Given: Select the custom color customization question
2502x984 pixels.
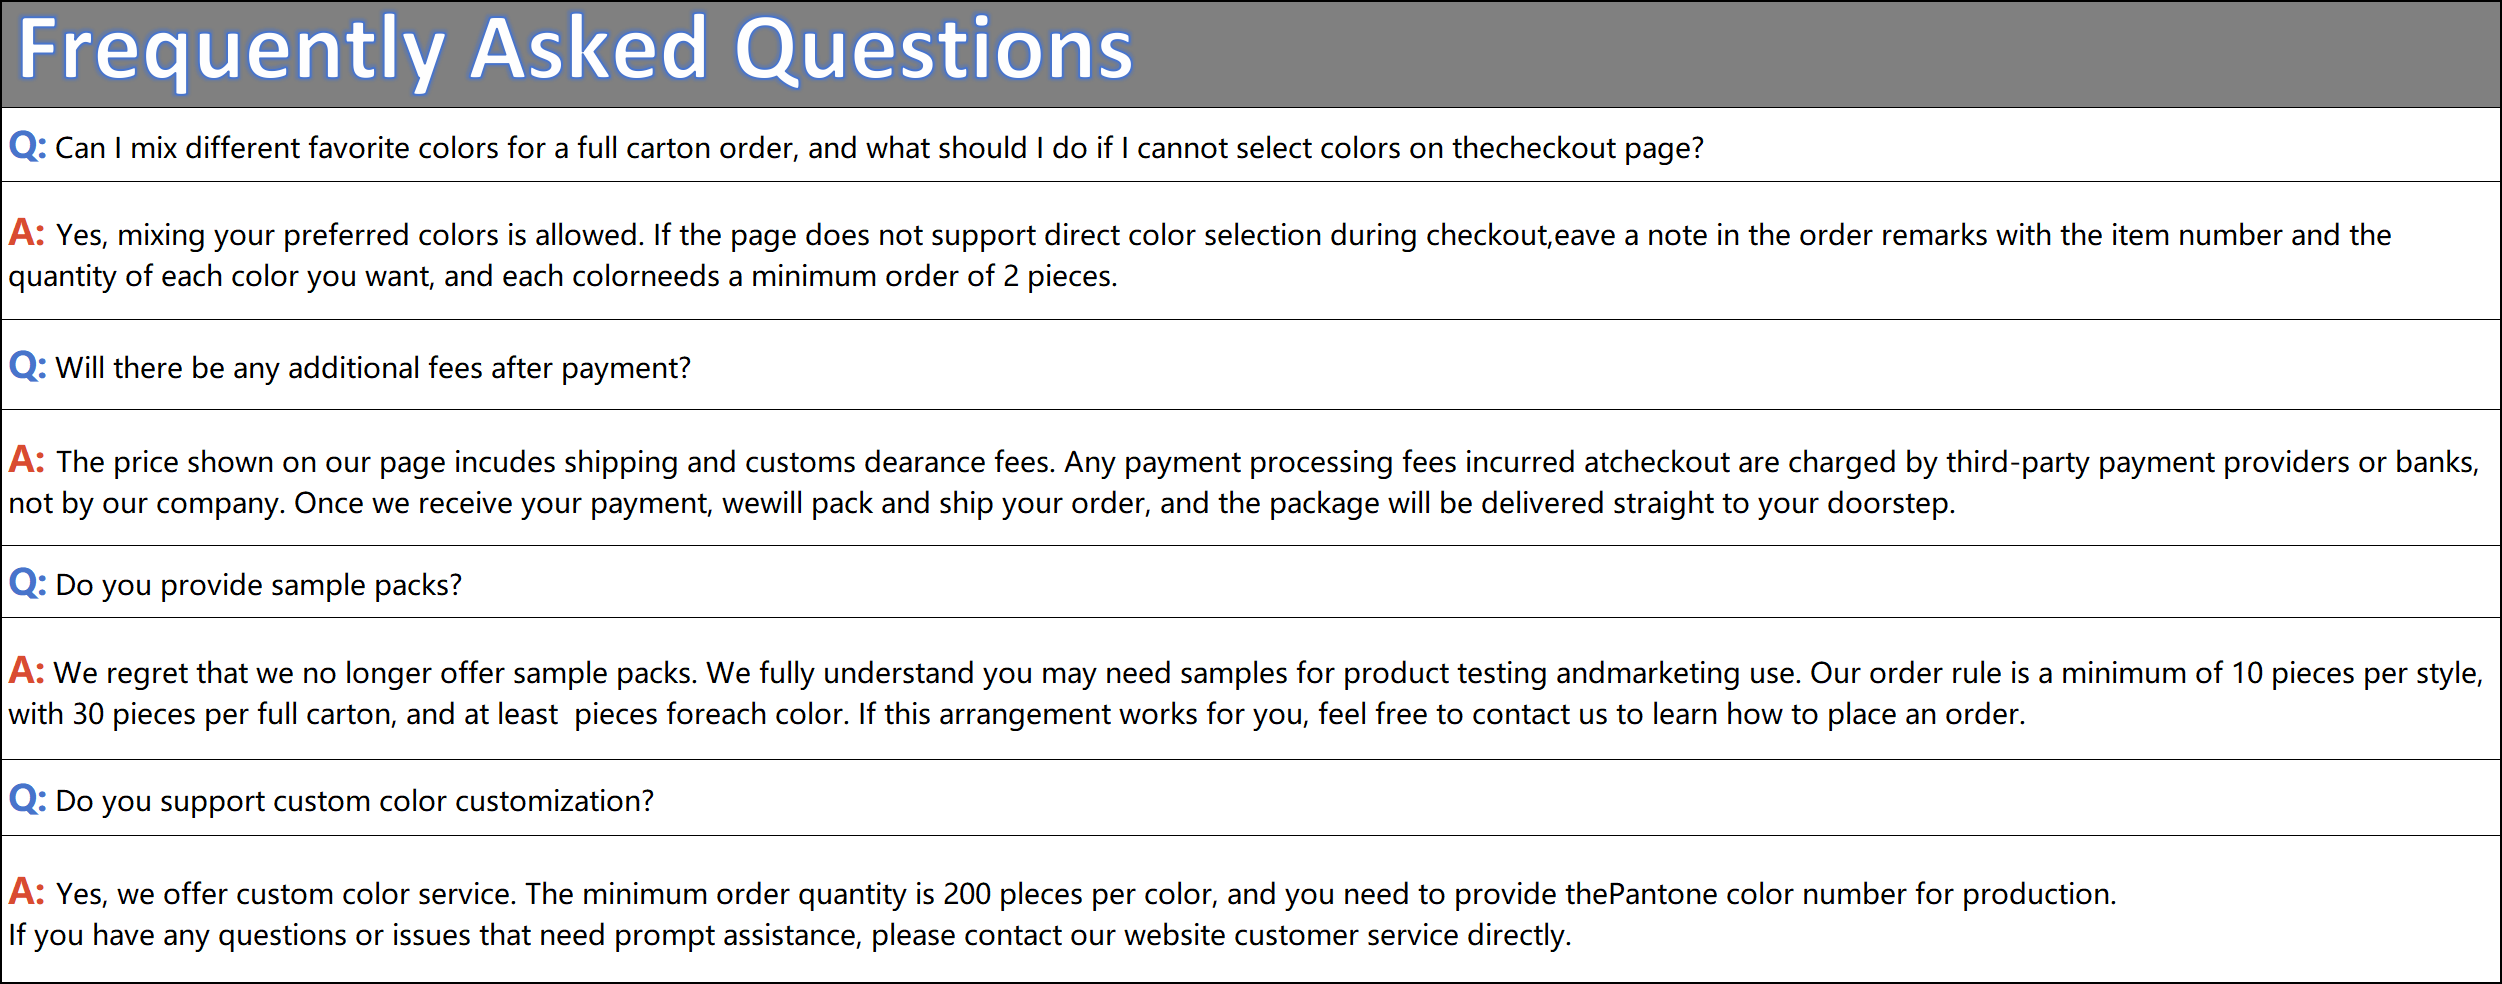Looking at the screenshot, I should pos(355,801).
